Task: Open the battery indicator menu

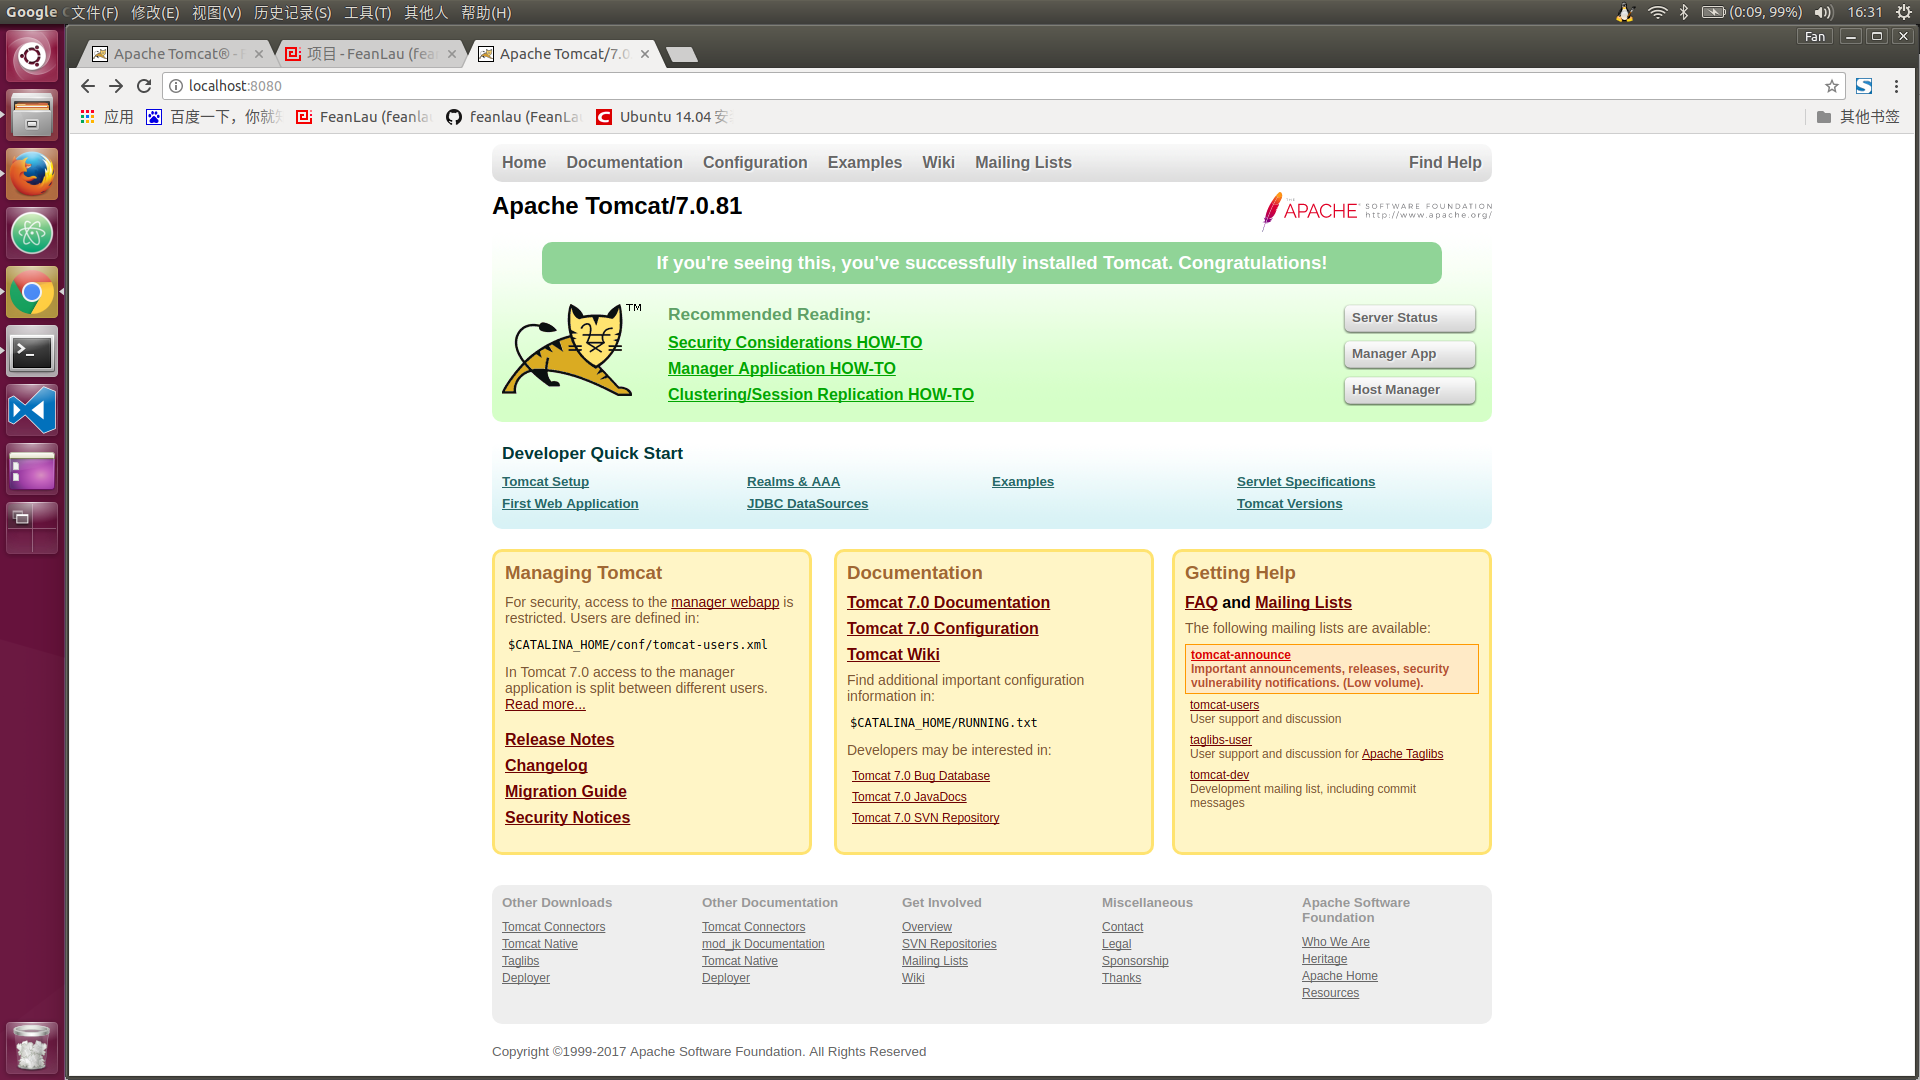Action: point(1713,12)
